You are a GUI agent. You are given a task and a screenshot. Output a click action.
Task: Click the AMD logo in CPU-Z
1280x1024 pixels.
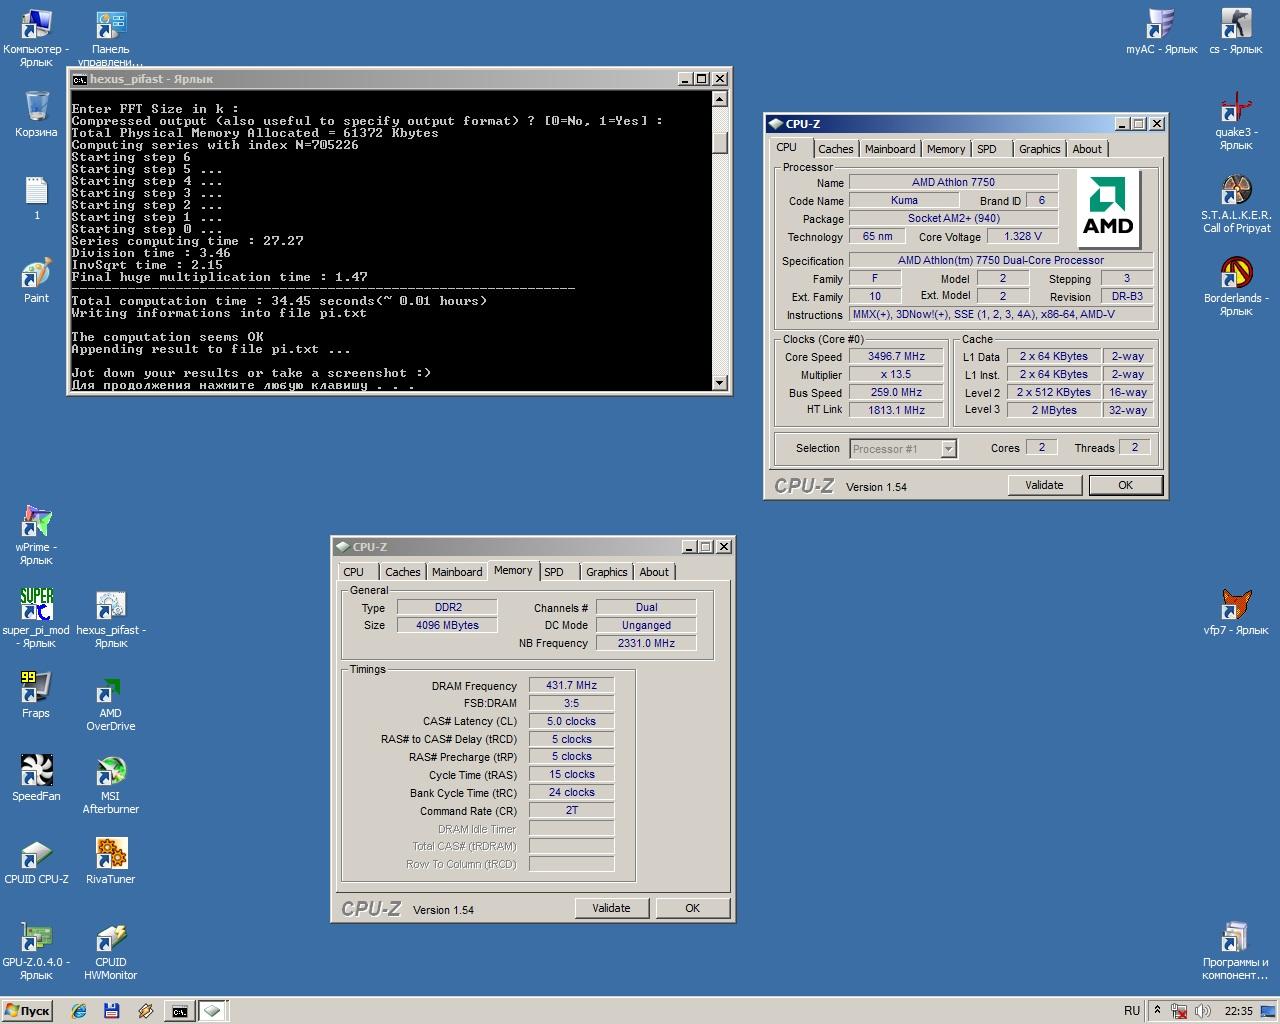pyautogui.click(x=1108, y=209)
